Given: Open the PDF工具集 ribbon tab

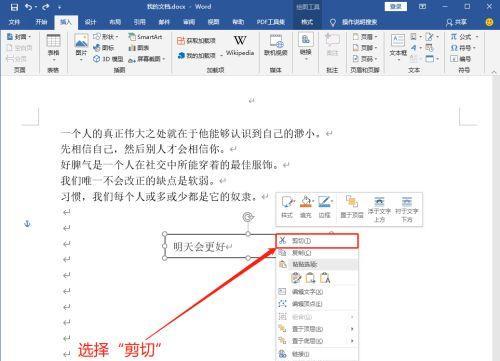Looking at the screenshot, I should pyautogui.click(x=271, y=22).
